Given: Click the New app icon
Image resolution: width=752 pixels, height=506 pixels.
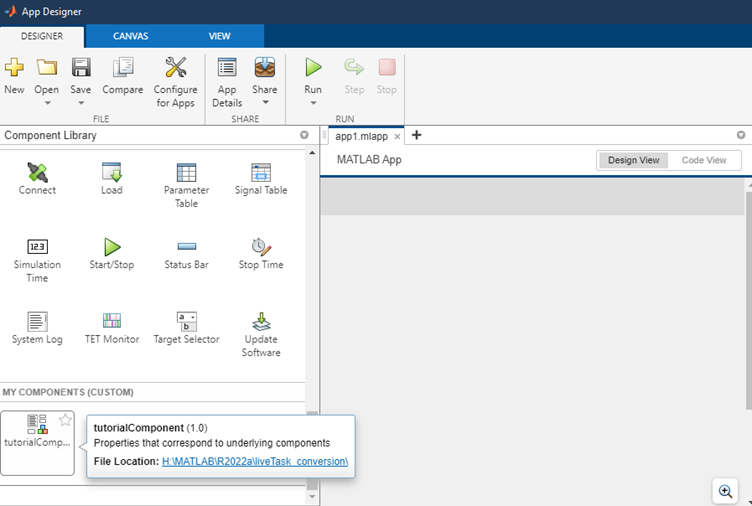Looking at the screenshot, I should tap(14, 67).
